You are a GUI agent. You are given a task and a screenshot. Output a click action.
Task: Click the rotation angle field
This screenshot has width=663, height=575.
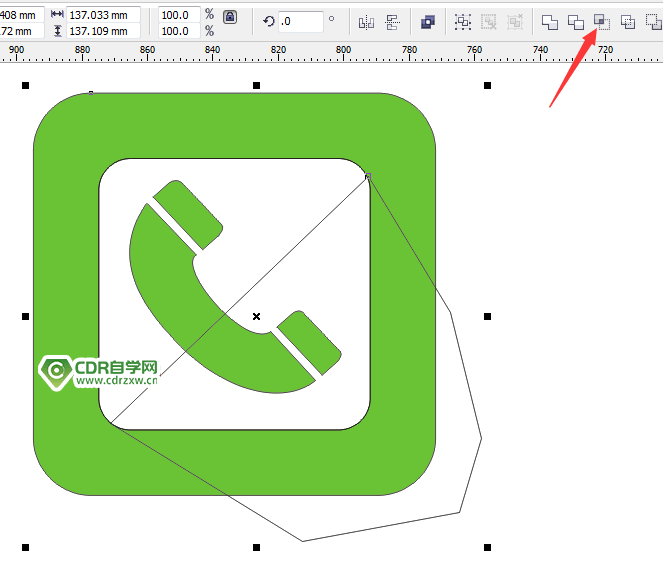coord(301,22)
